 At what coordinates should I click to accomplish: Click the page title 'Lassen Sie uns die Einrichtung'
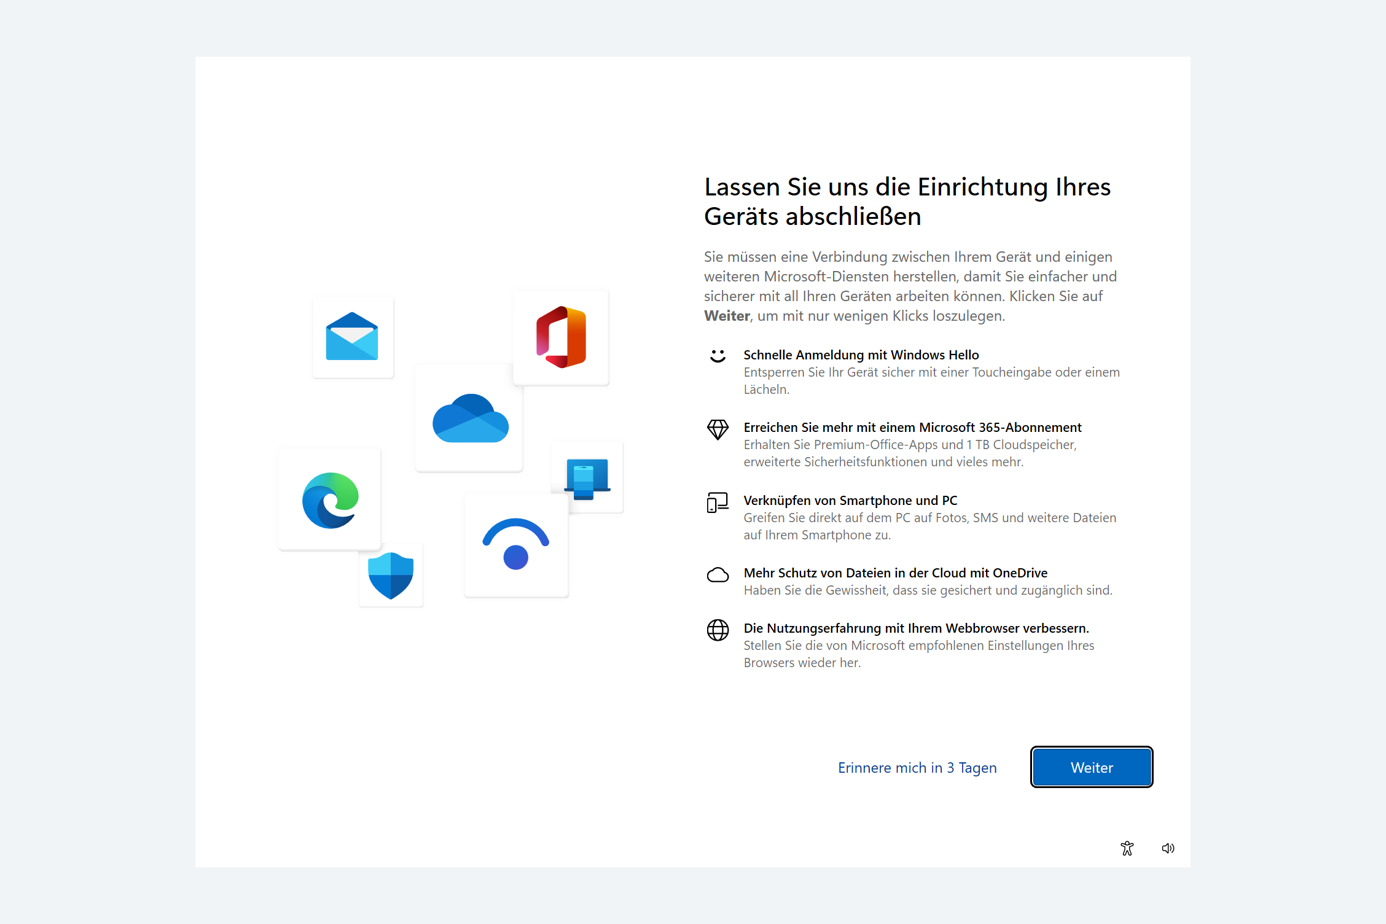tap(907, 201)
